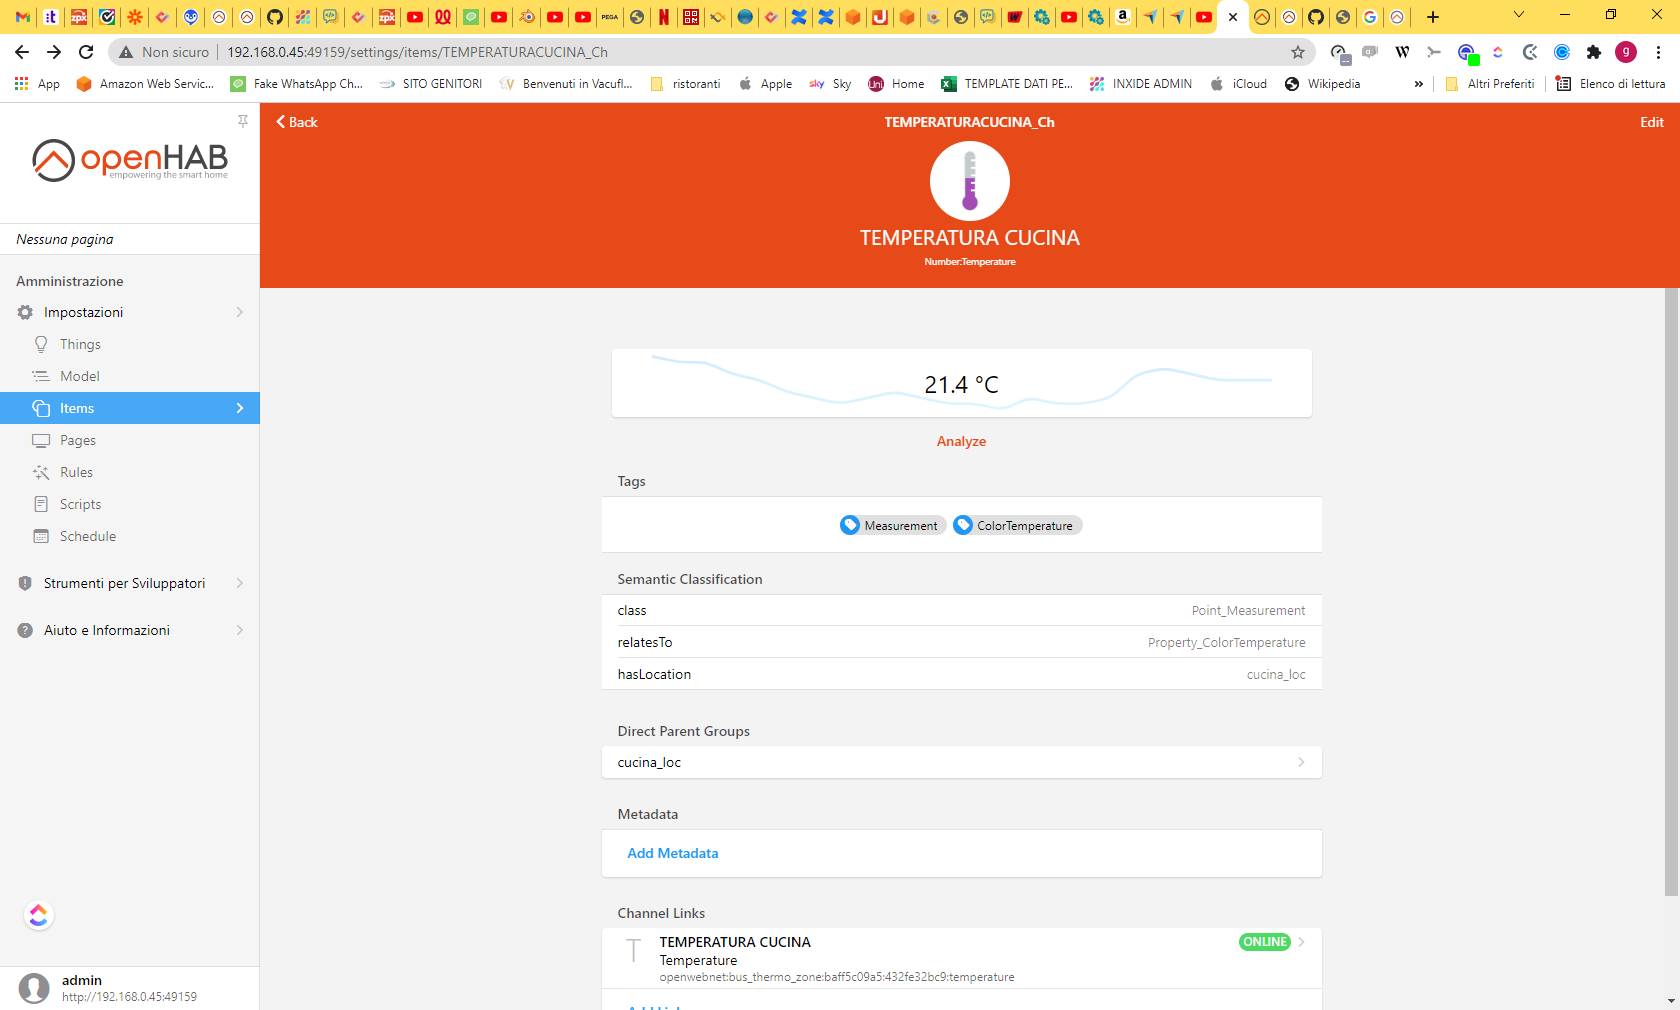
Task: Open the ClickUp floating icon in the sidebar
Action: pos(39,915)
